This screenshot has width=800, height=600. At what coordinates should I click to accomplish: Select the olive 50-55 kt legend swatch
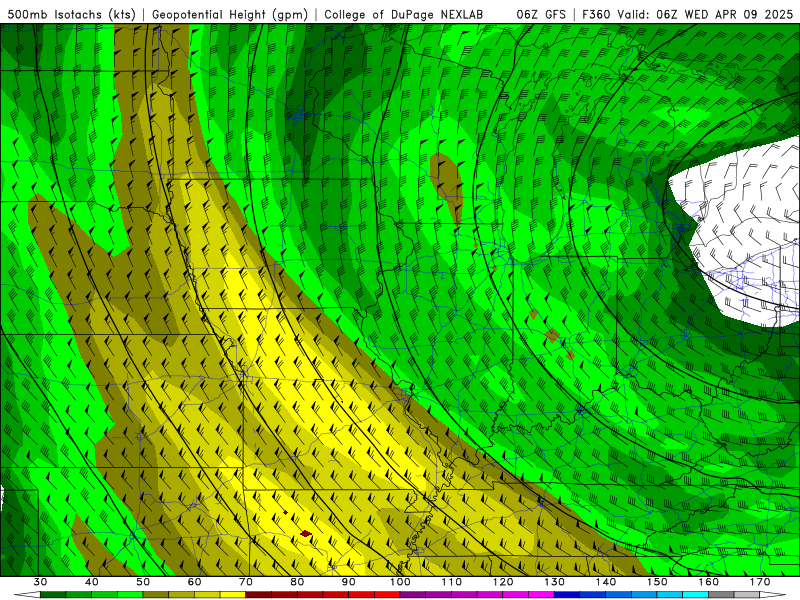(156, 595)
